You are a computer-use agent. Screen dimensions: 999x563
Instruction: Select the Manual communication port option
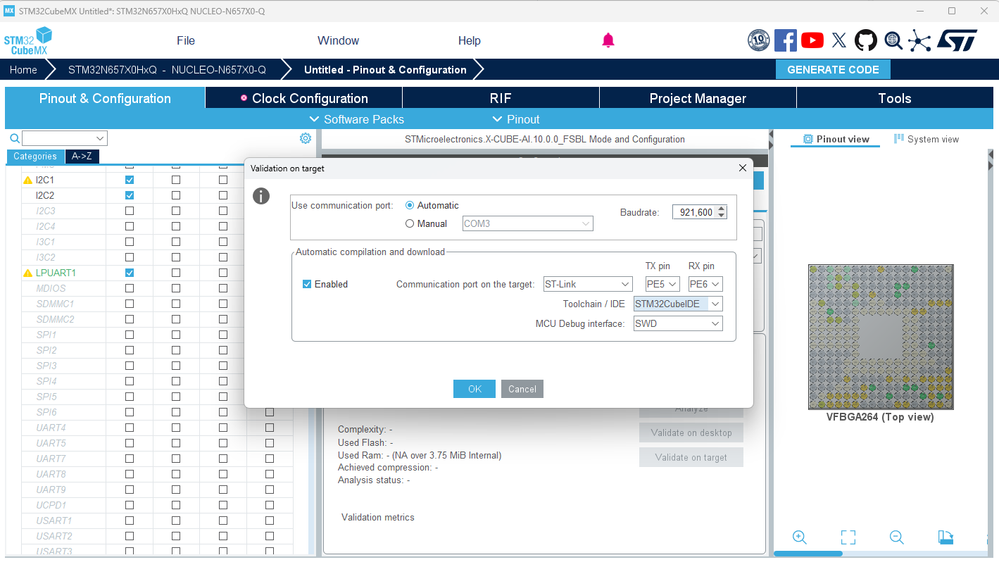coord(410,224)
